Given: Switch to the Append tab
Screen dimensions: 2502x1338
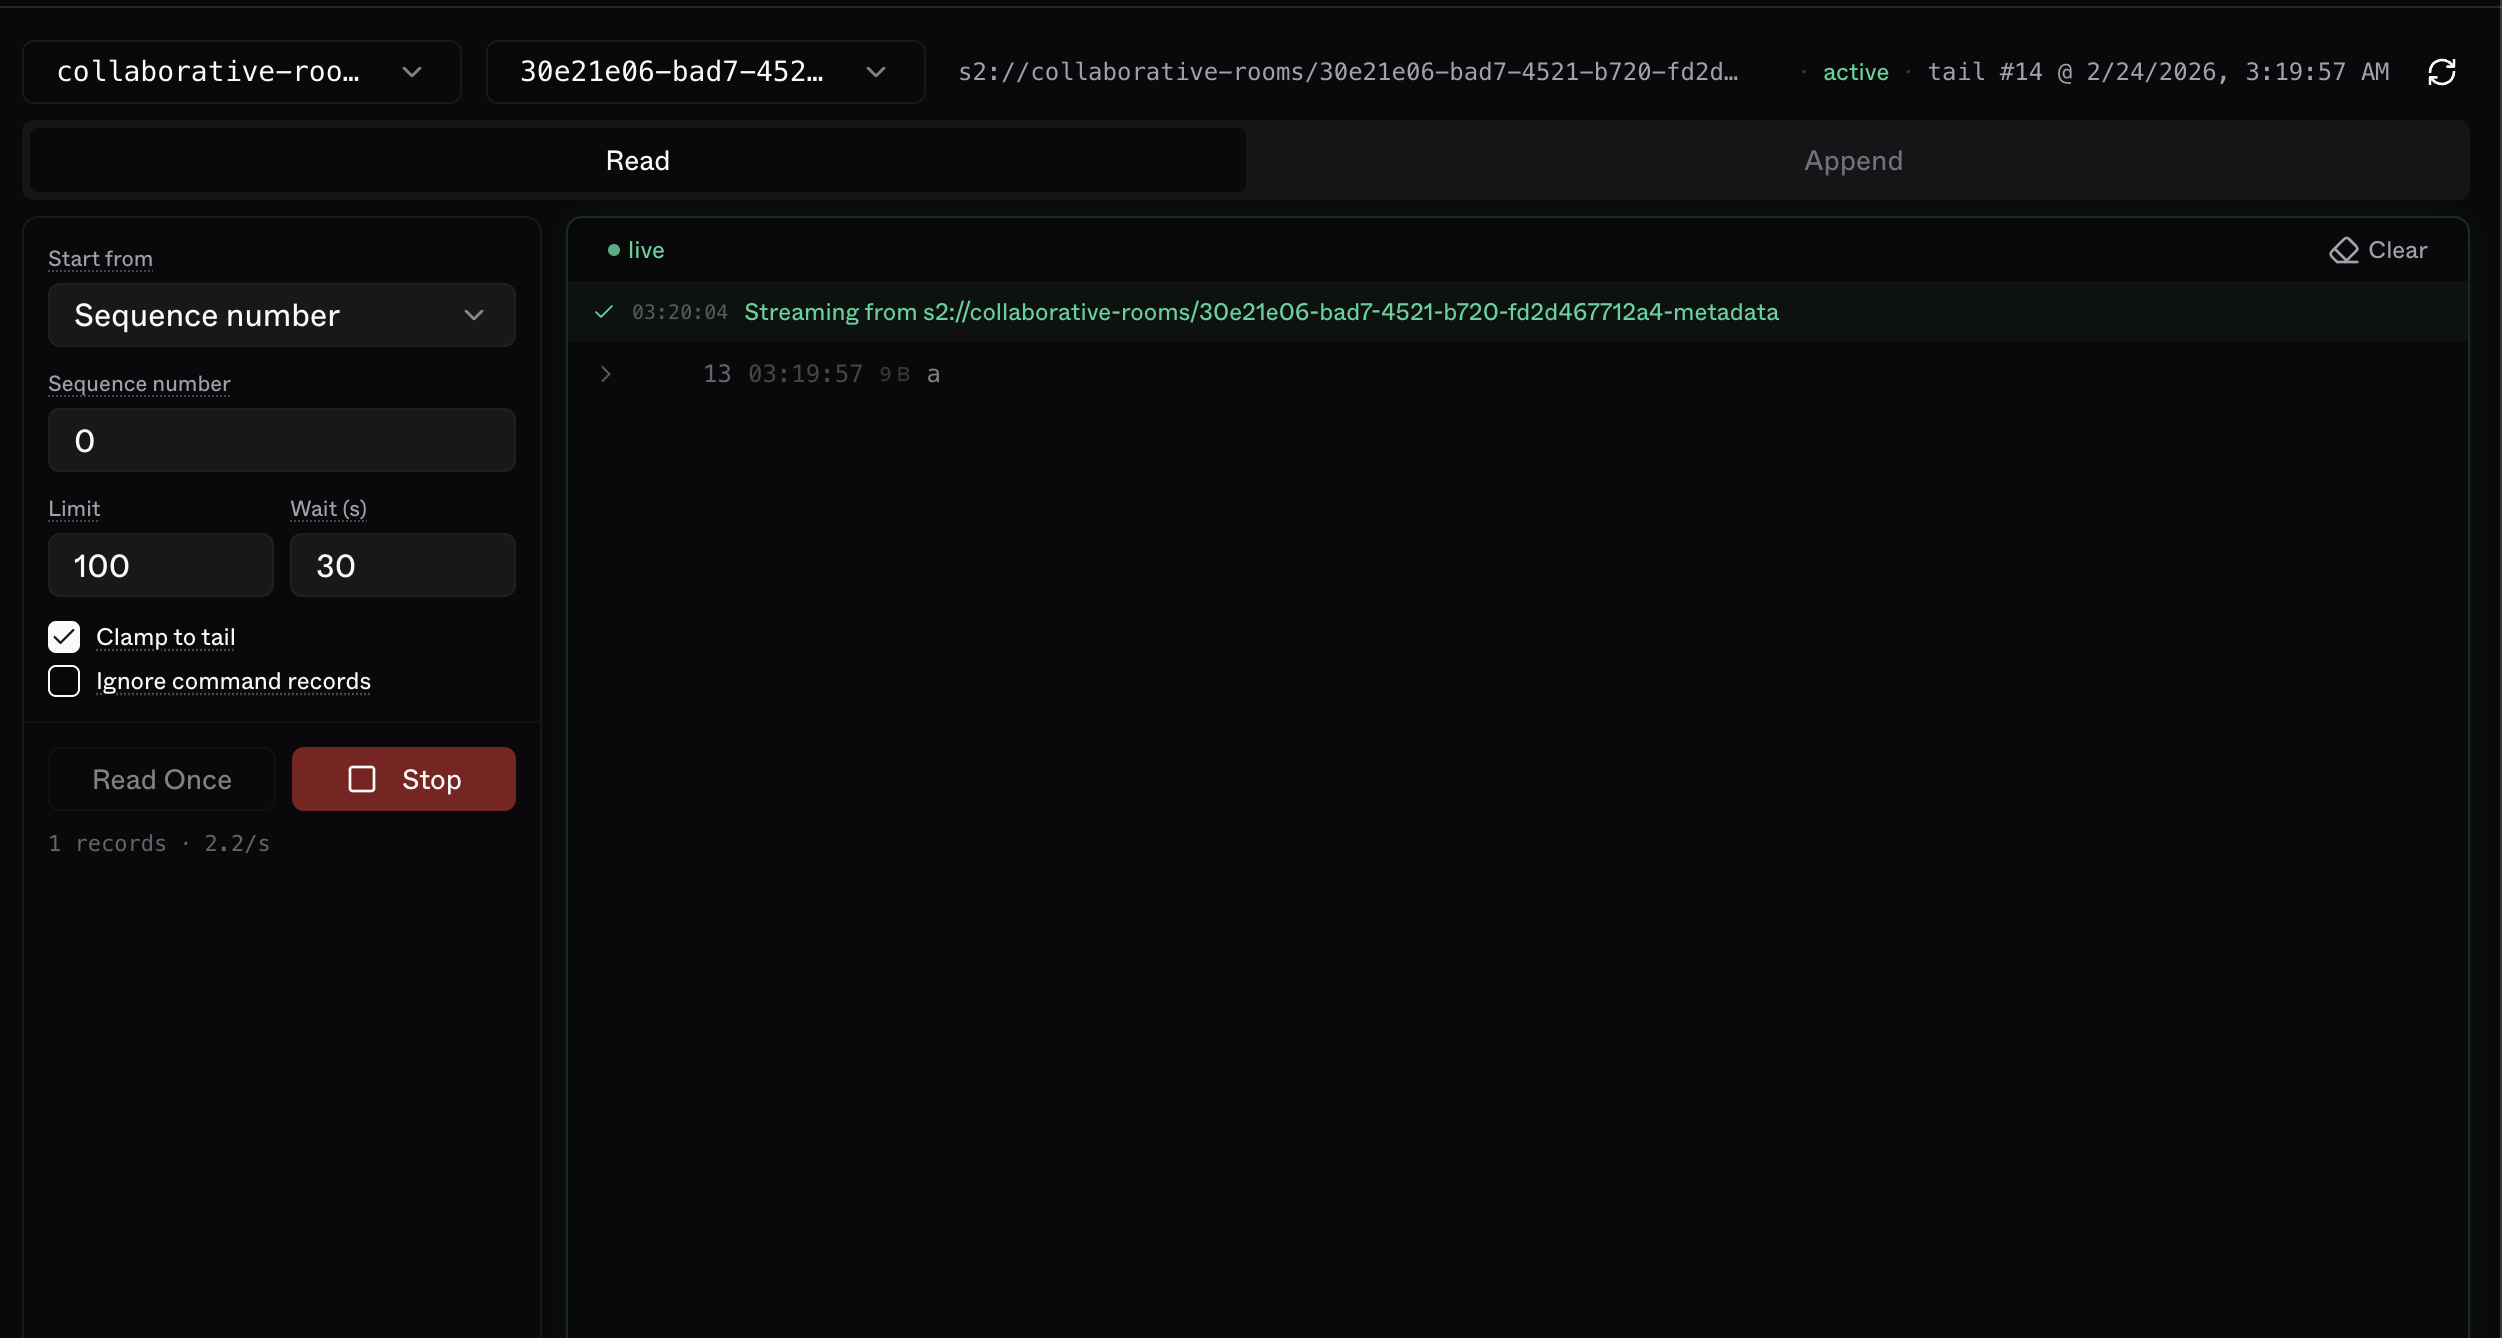Looking at the screenshot, I should [x=1852, y=161].
